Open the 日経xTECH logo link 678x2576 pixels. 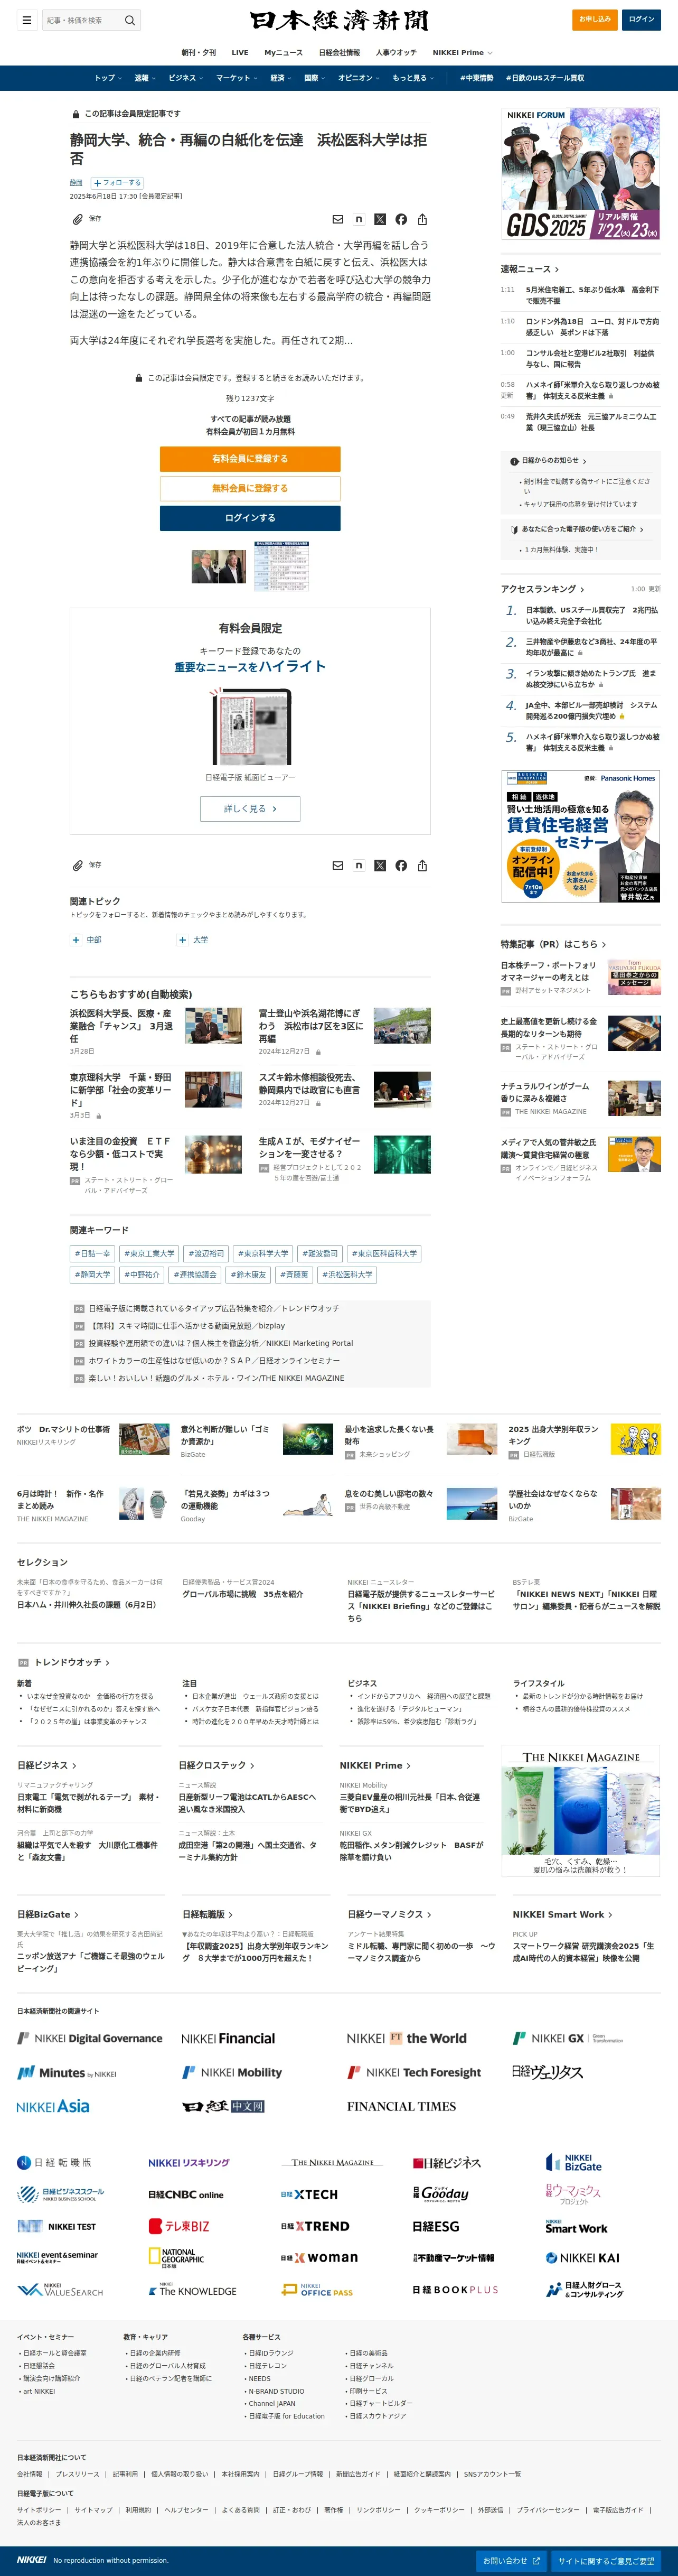click(x=309, y=2194)
